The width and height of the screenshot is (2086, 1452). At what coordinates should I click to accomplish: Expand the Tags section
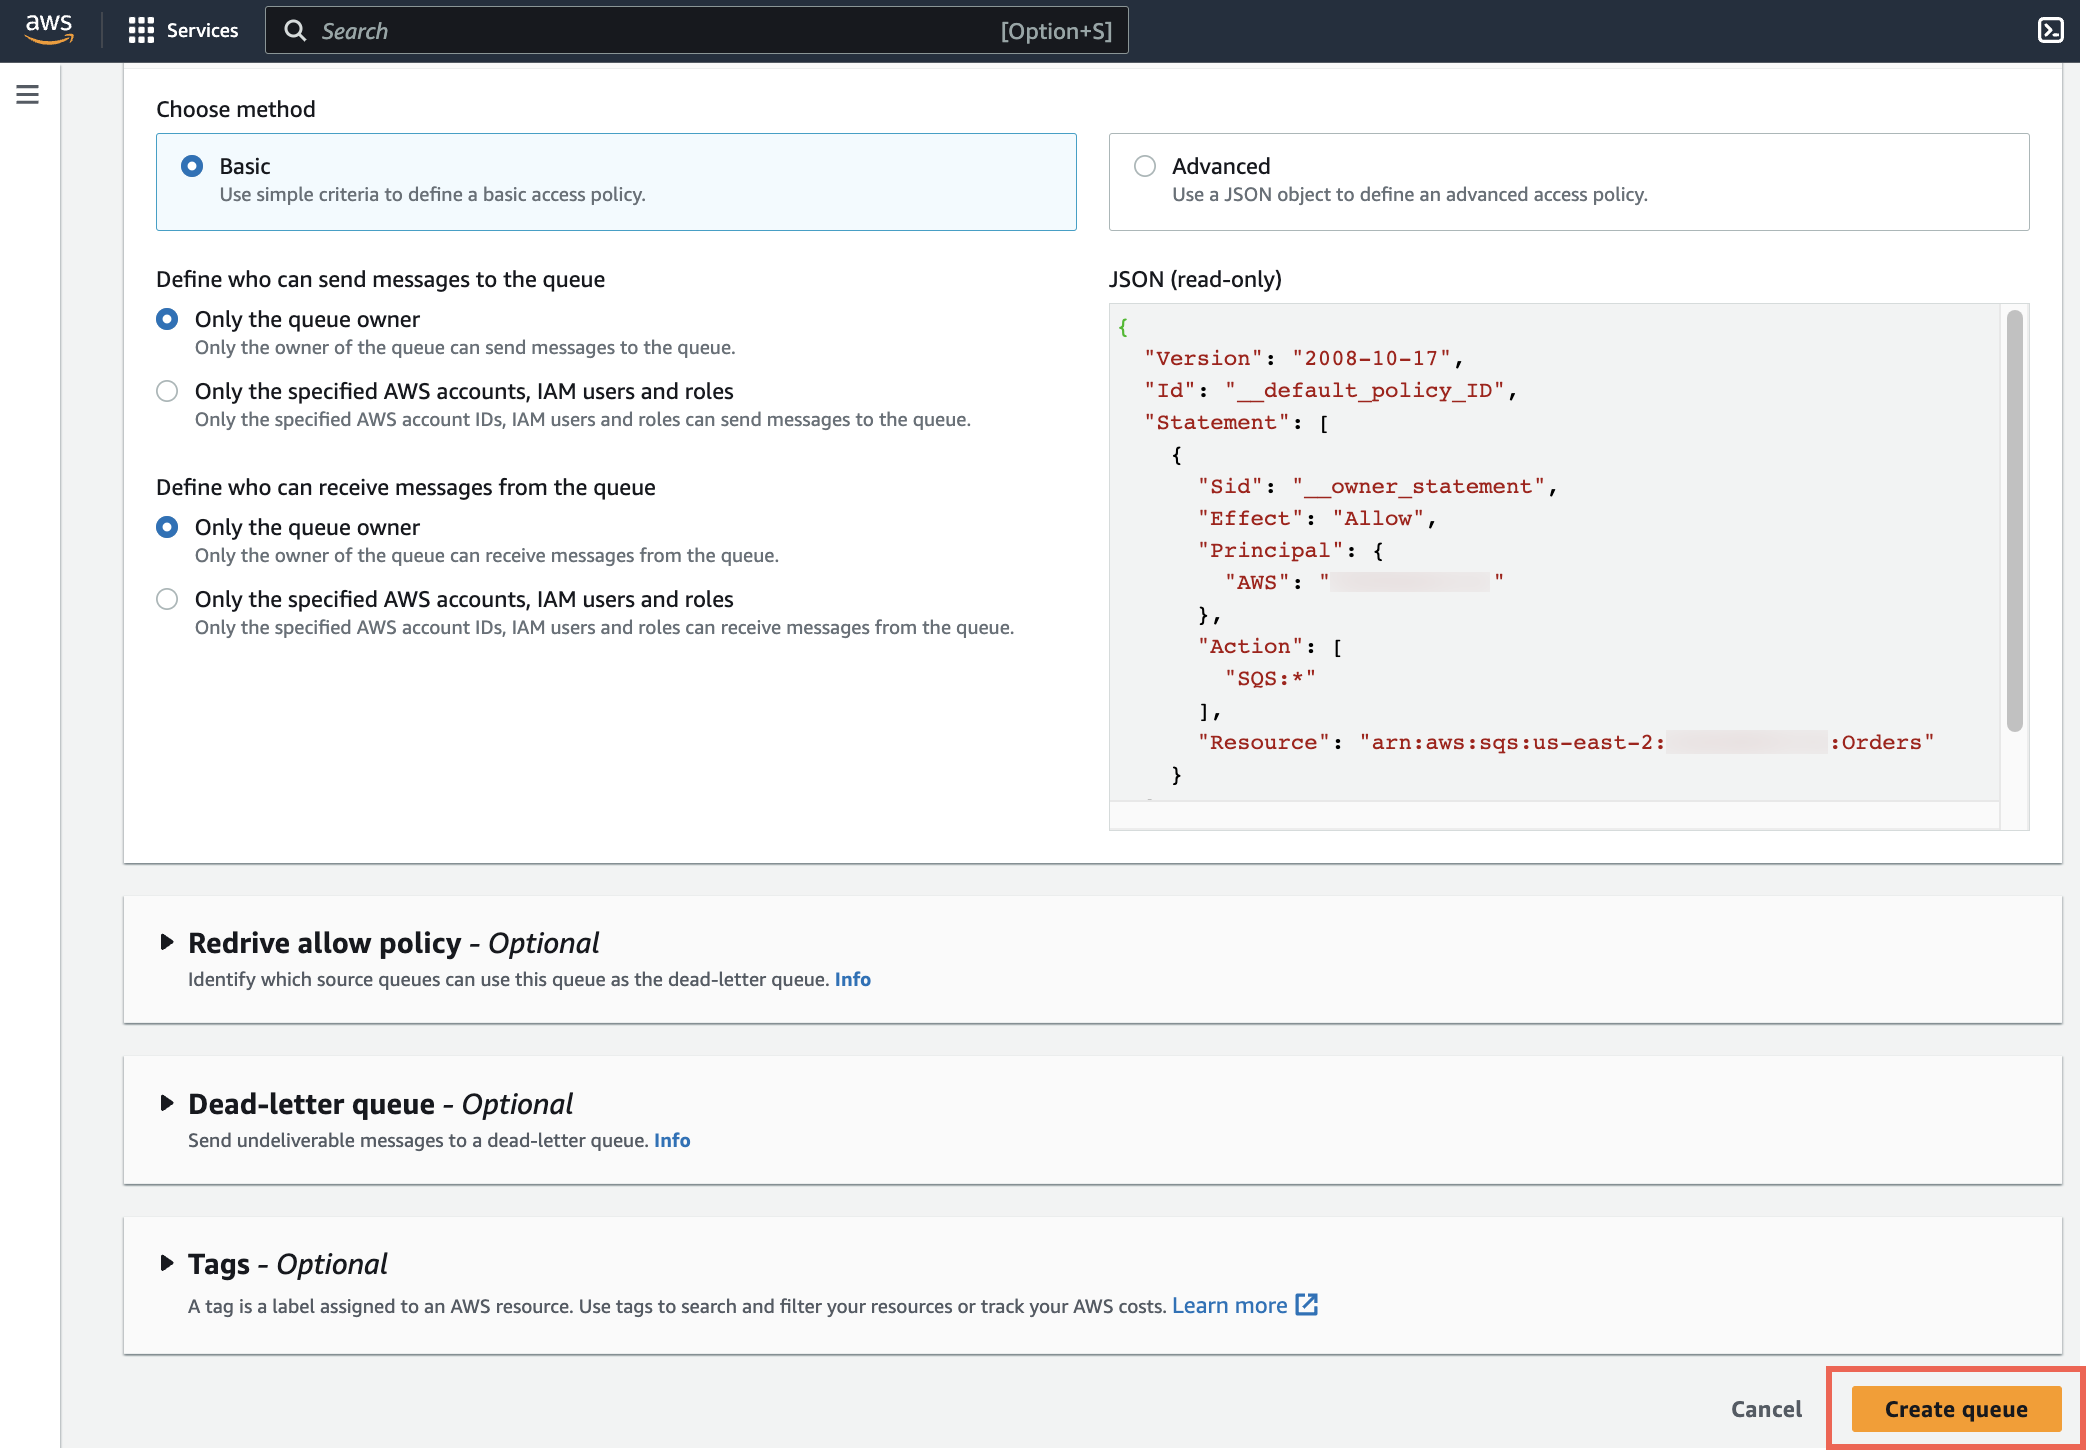pyautogui.click(x=167, y=1263)
